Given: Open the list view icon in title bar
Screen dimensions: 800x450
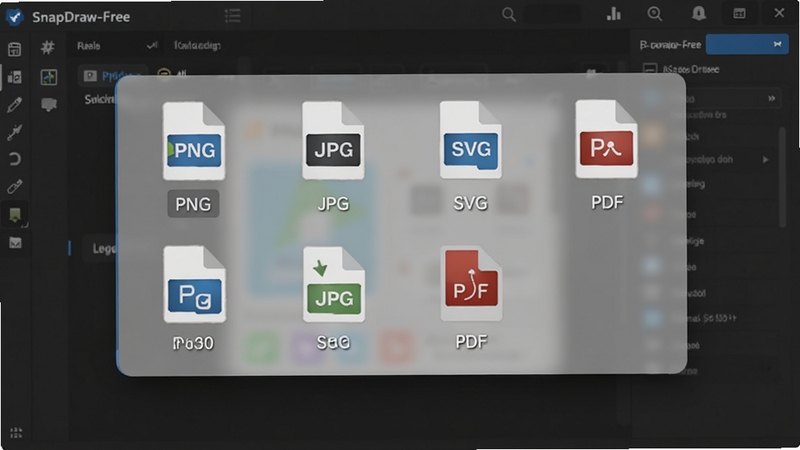Looking at the screenshot, I should click(x=233, y=16).
